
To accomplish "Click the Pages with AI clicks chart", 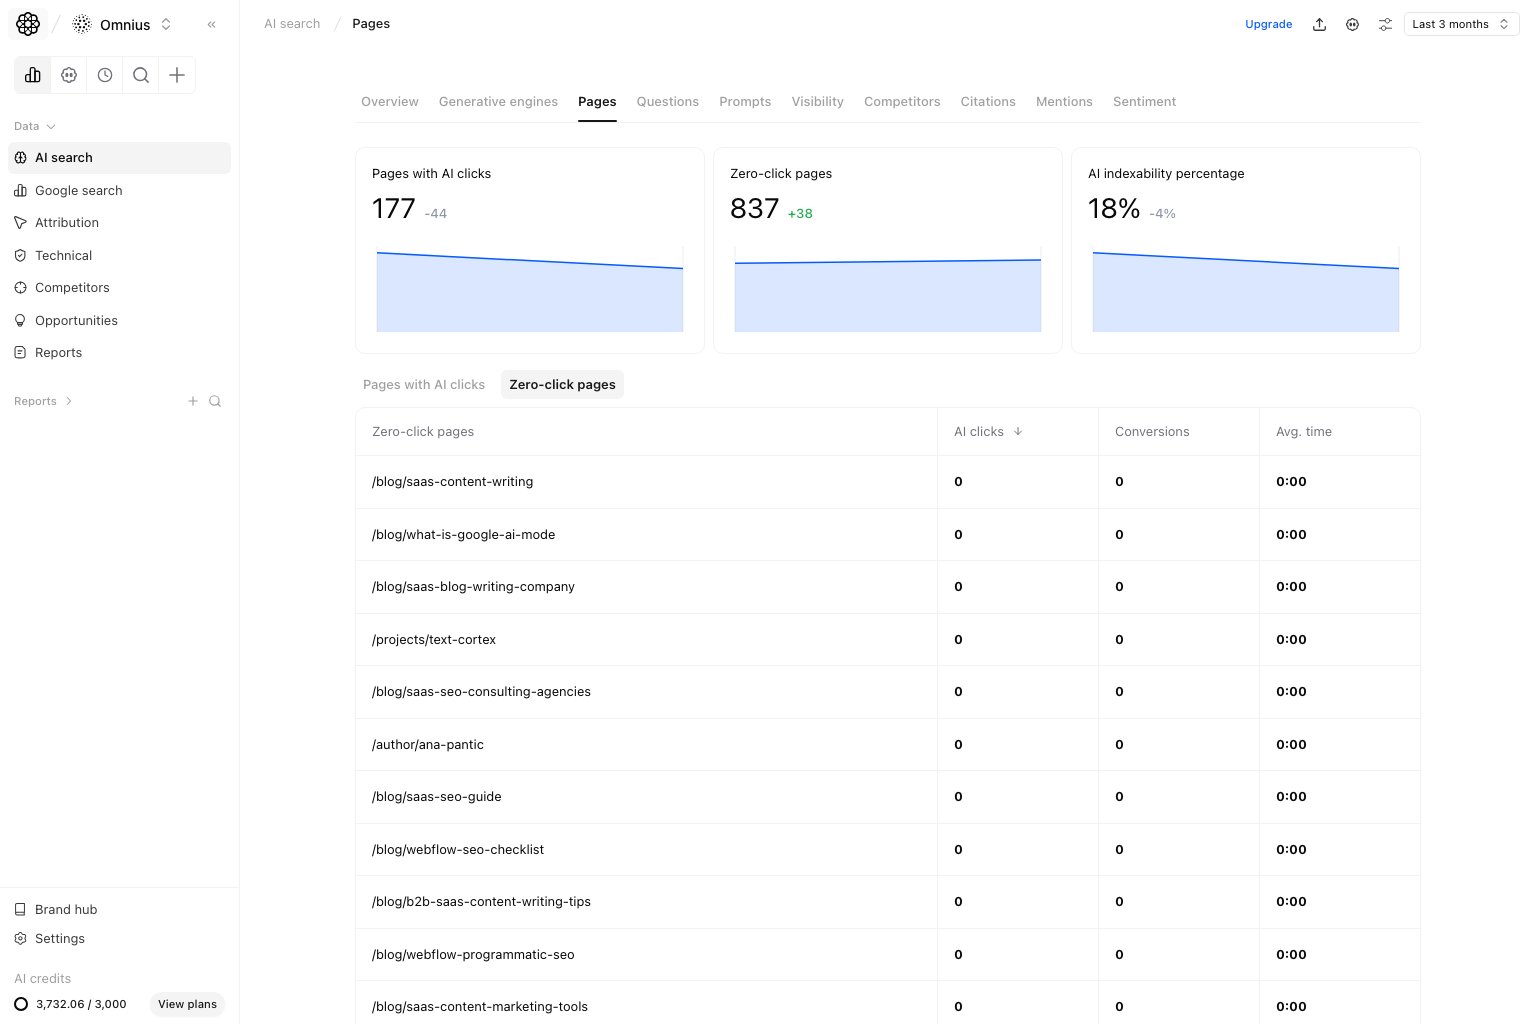I will coord(530,289).
